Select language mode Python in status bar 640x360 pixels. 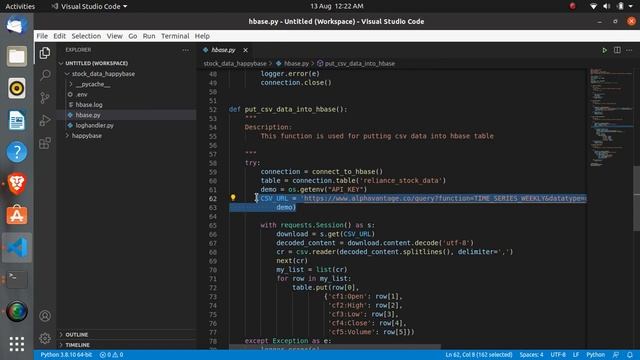tap(596, 355)
